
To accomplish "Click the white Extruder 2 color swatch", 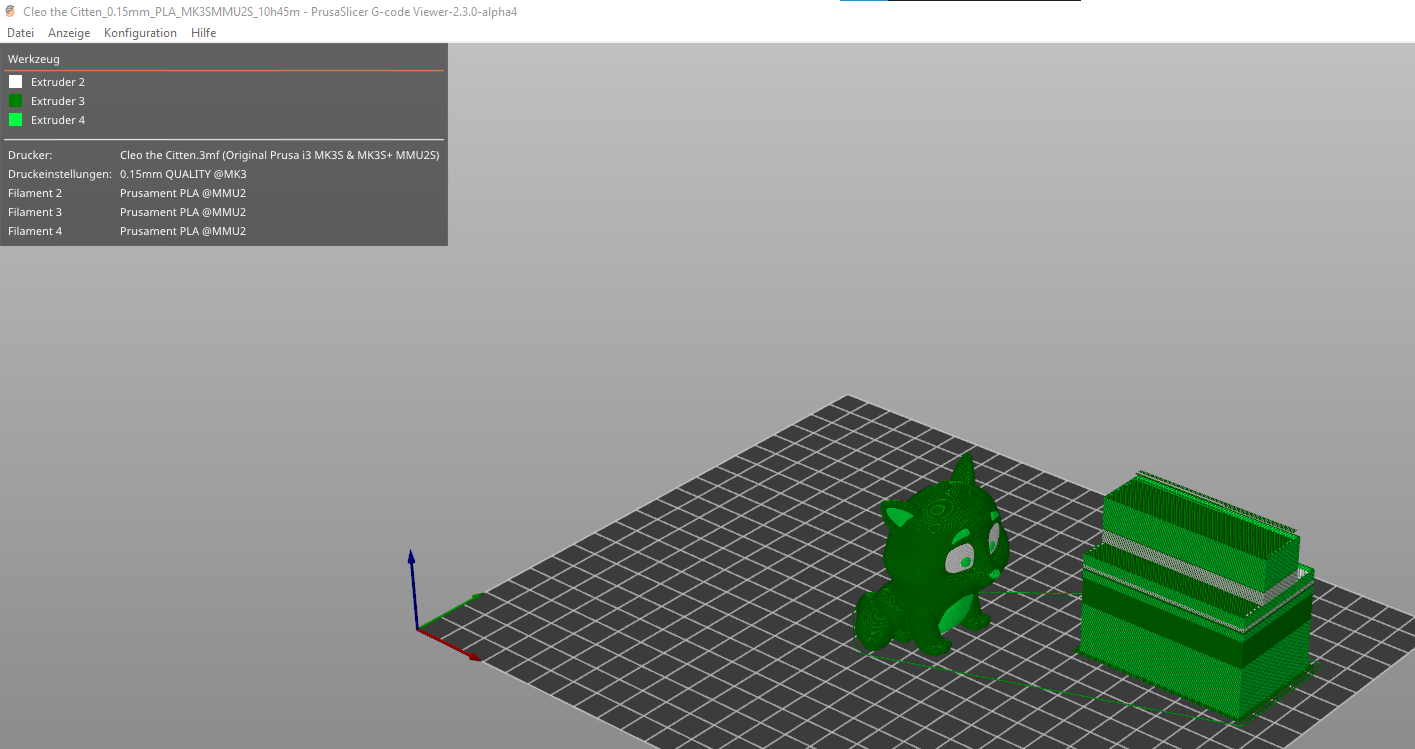I will (15, 82).
